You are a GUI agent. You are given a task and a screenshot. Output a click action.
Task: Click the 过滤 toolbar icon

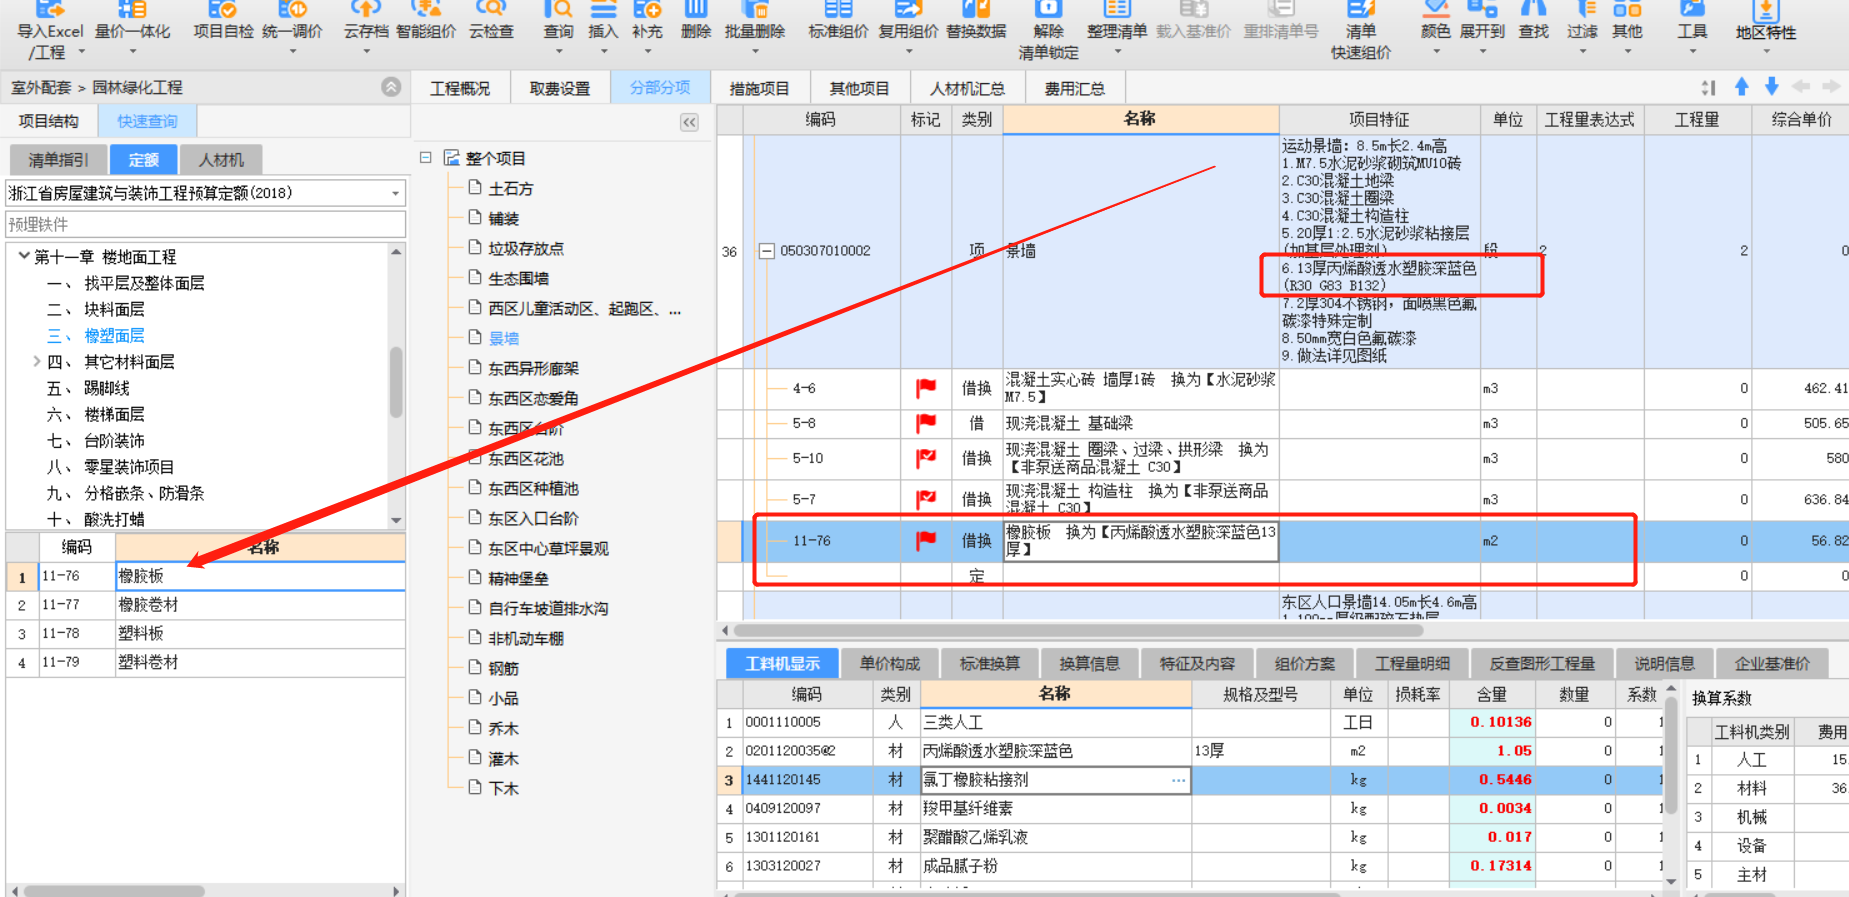[1582, 22]
